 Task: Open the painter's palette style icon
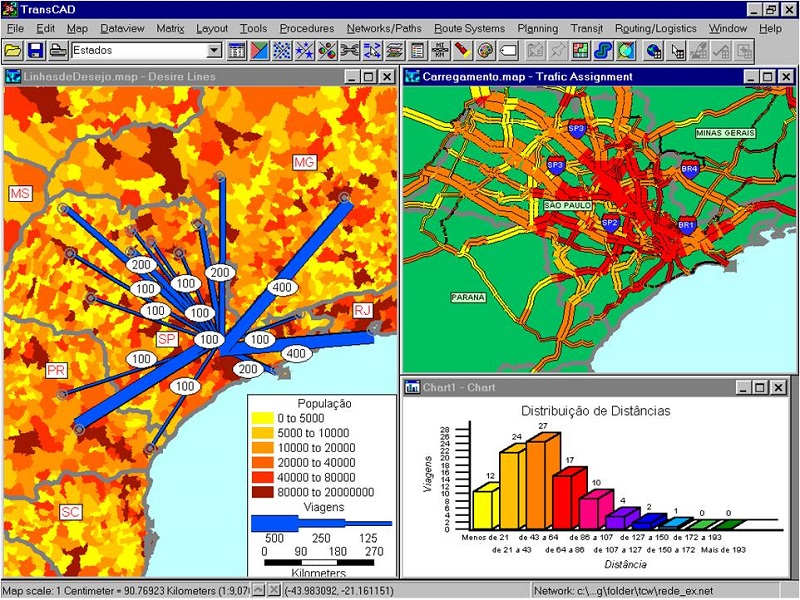pyautogui.click(x=485, y=51)
